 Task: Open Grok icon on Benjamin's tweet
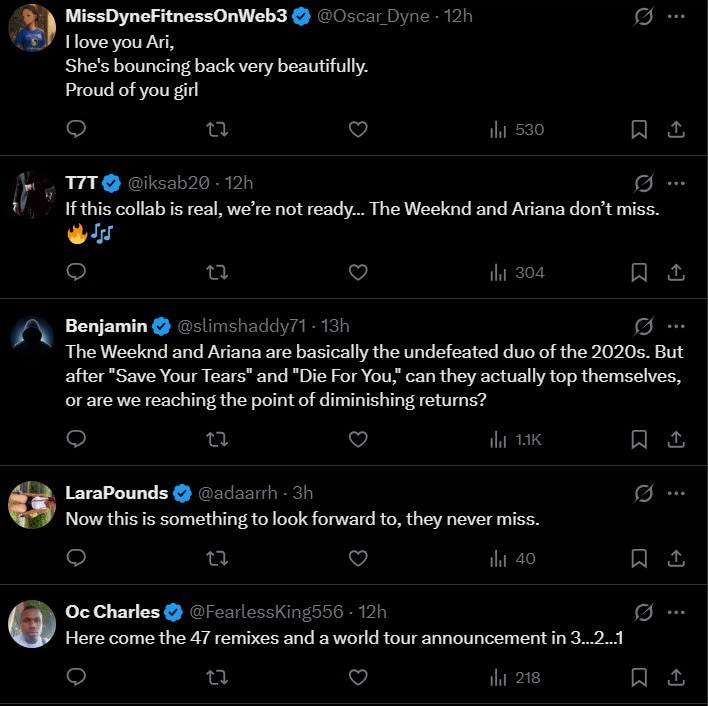click(x=644, y=326)
